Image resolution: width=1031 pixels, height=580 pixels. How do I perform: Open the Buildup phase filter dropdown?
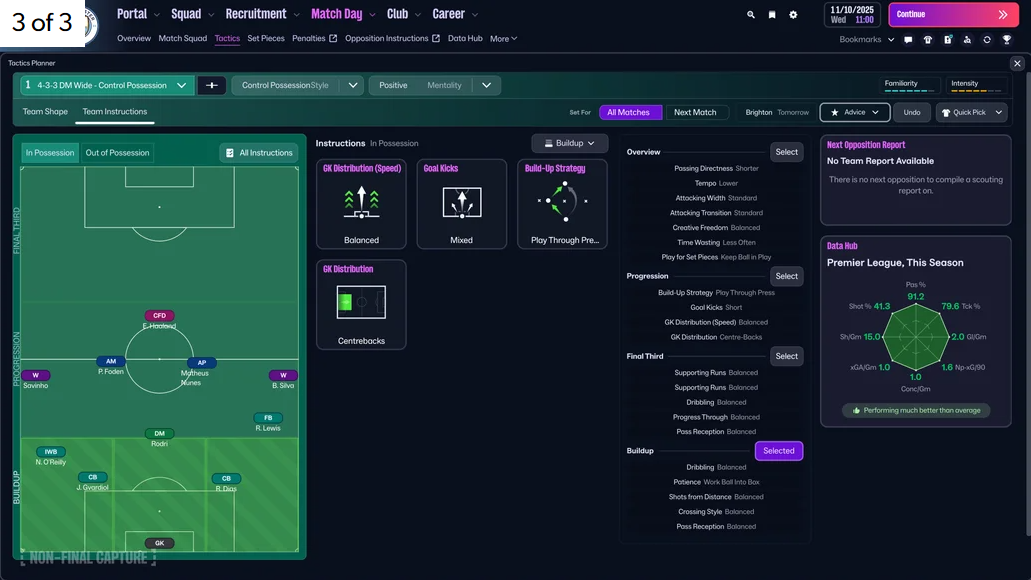[569, 143]
